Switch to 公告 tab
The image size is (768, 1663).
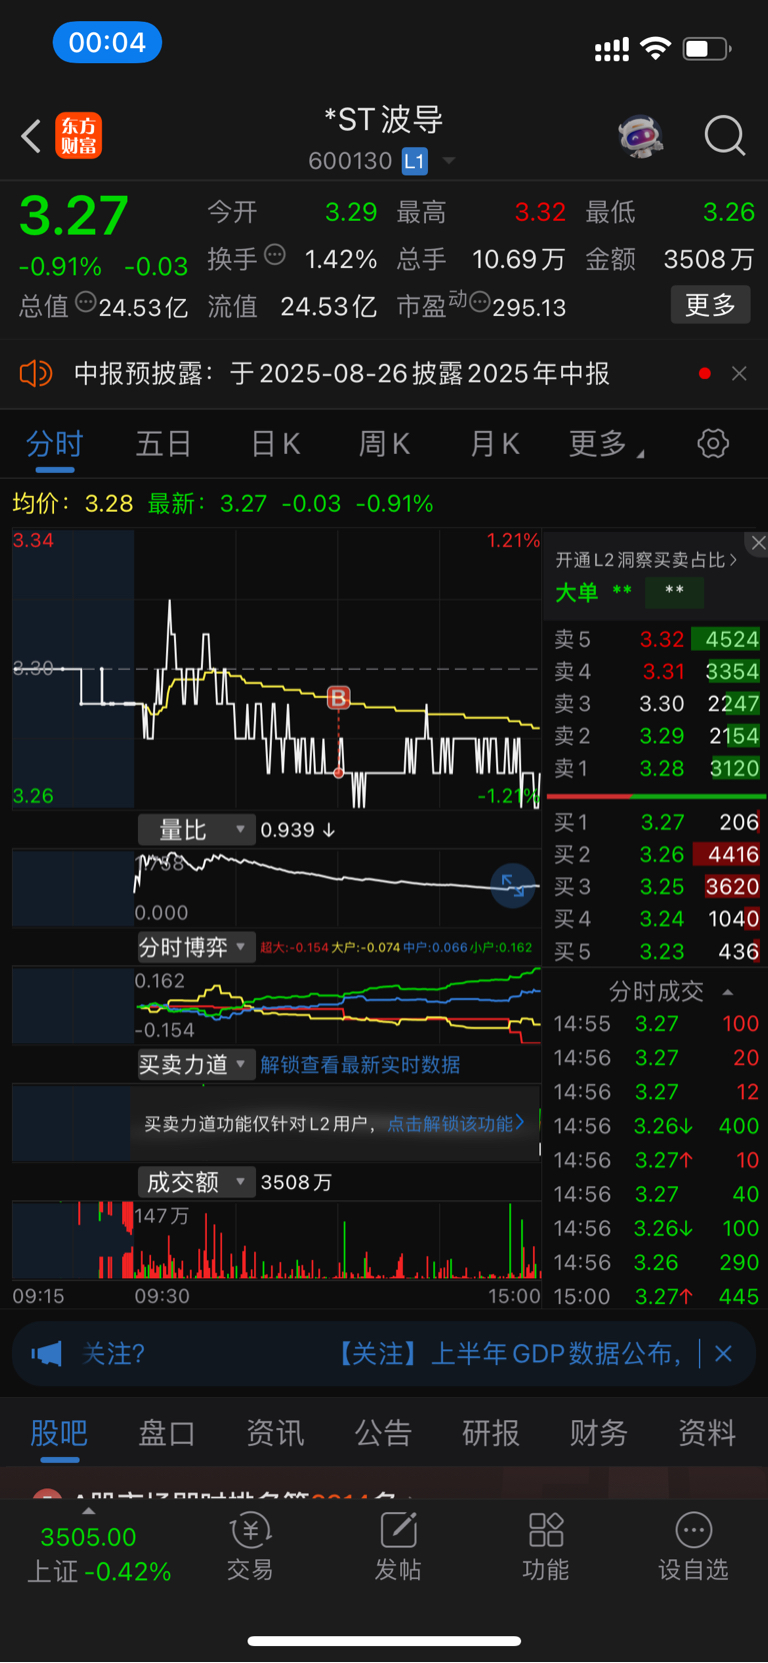click(x=382, y=1433)
